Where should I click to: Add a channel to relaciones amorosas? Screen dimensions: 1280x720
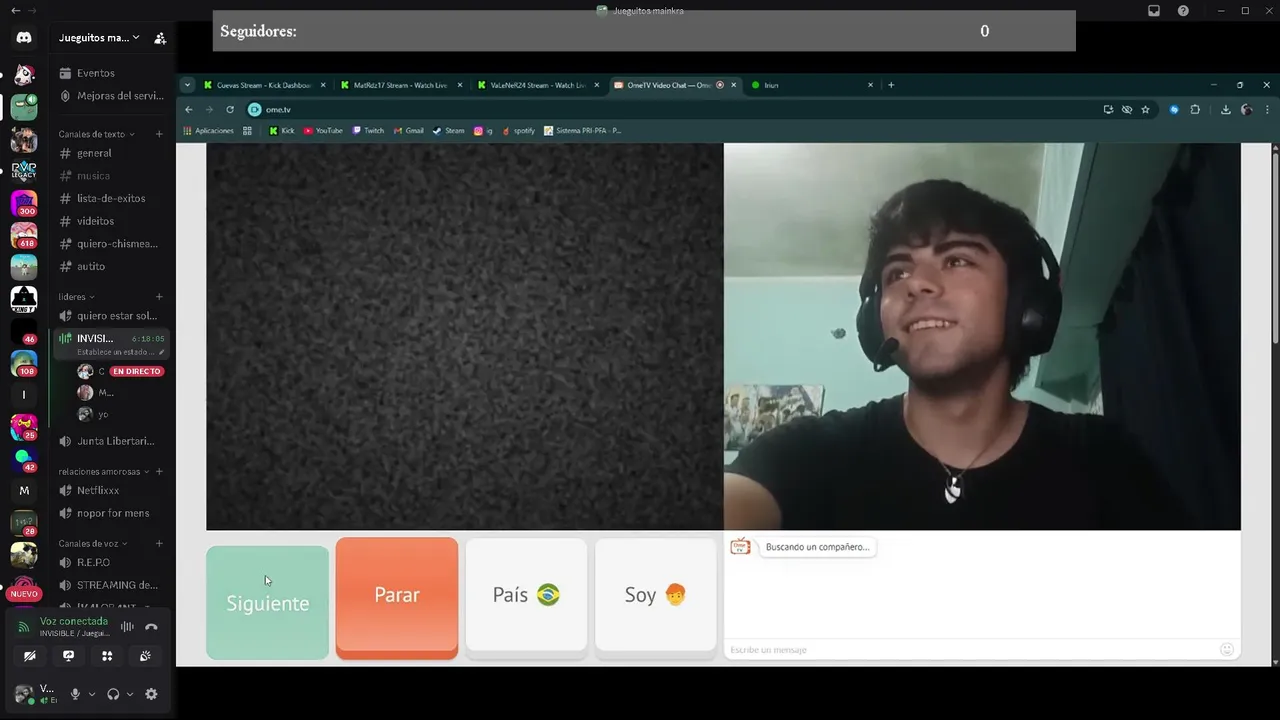click(159, 471)
